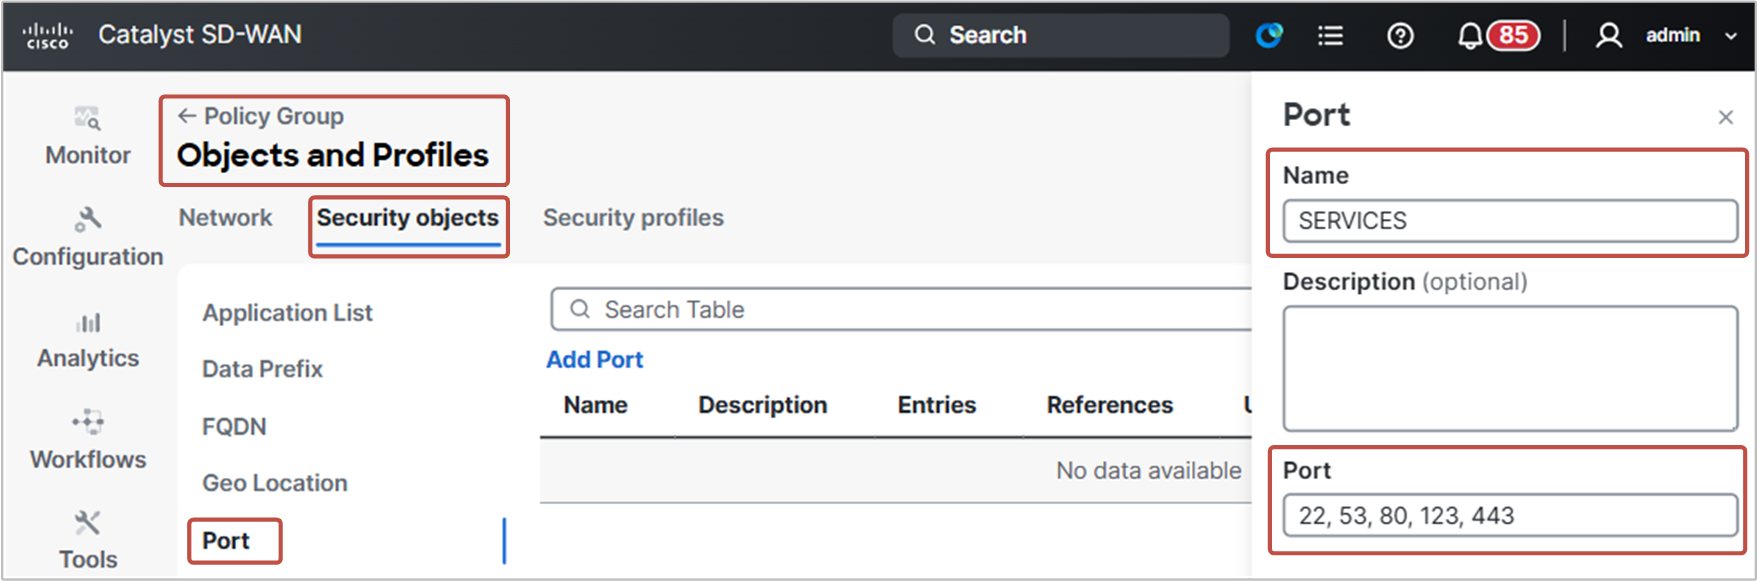Click the Search Table field

(900, 309)
